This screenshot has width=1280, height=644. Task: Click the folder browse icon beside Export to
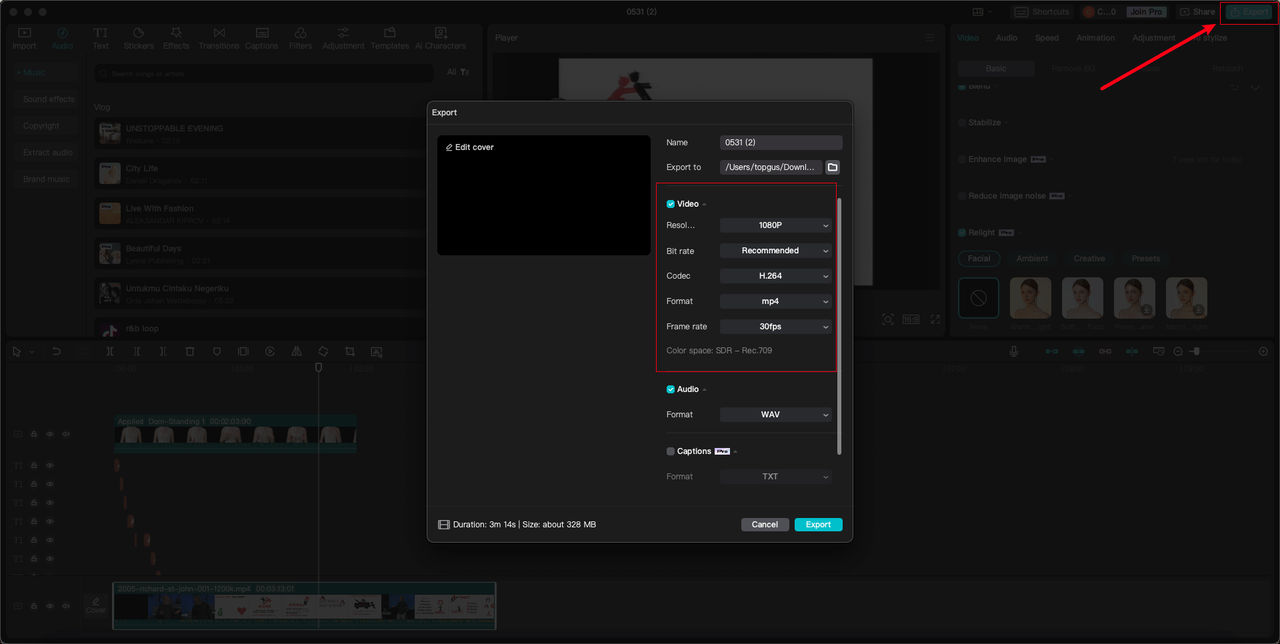tap(832, 167)
